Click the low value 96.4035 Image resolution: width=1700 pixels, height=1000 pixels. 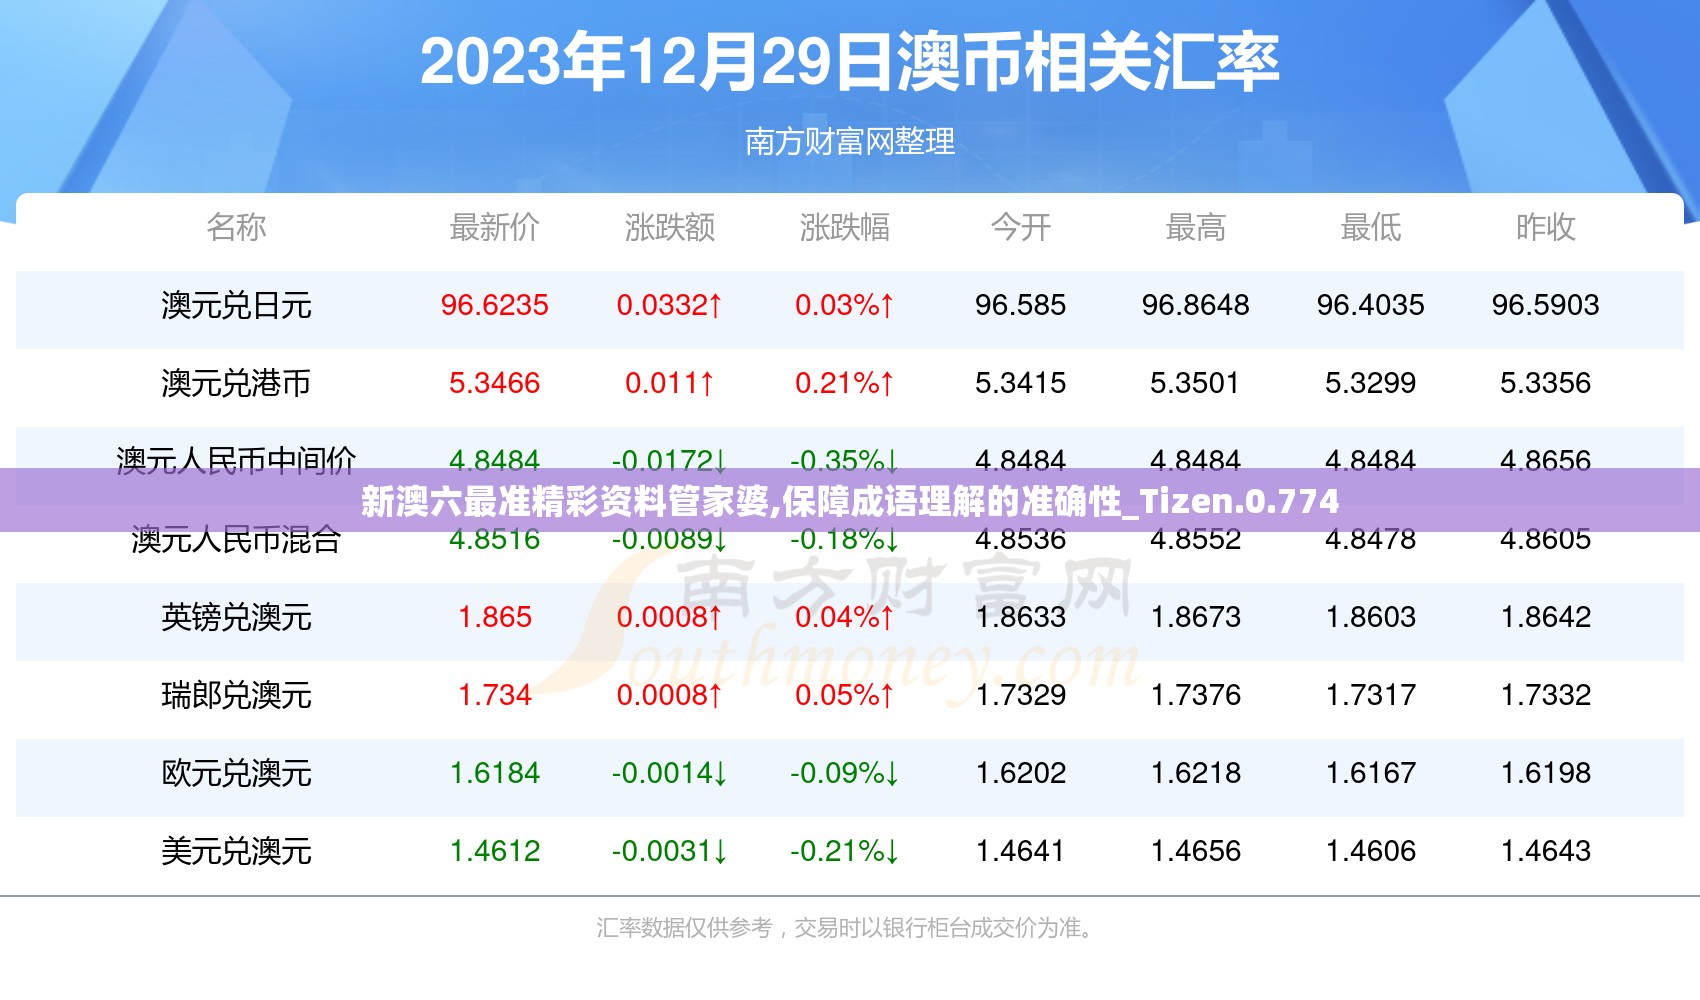(1371, 305)
